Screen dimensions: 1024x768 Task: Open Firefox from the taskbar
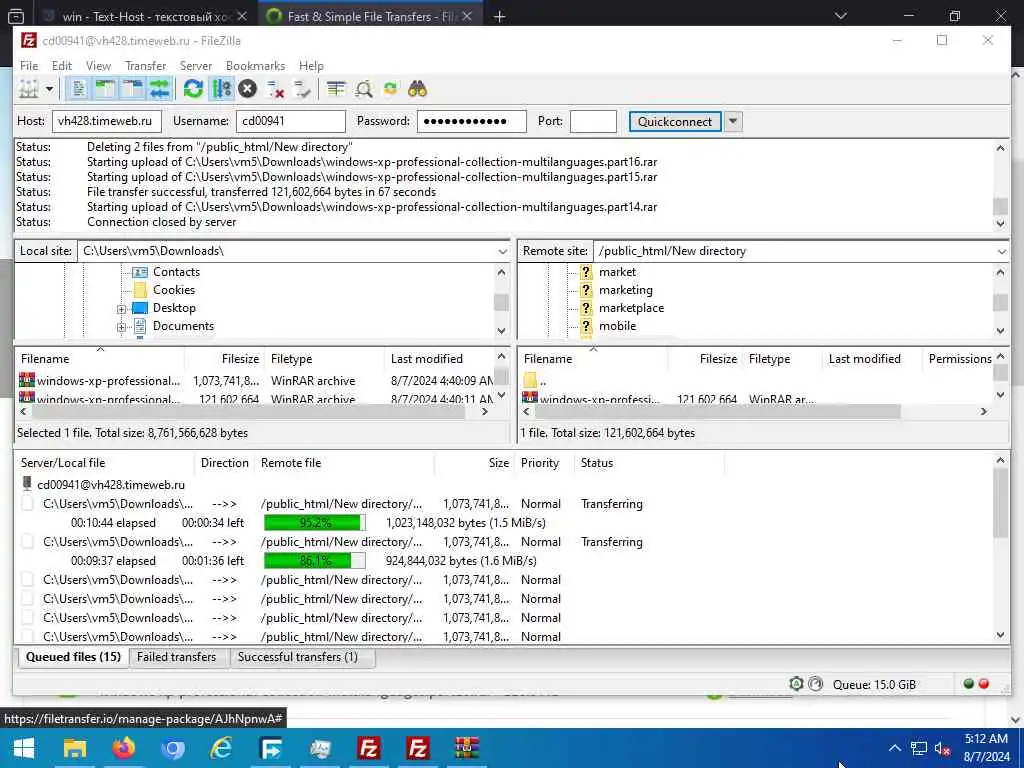click(123, 748)
